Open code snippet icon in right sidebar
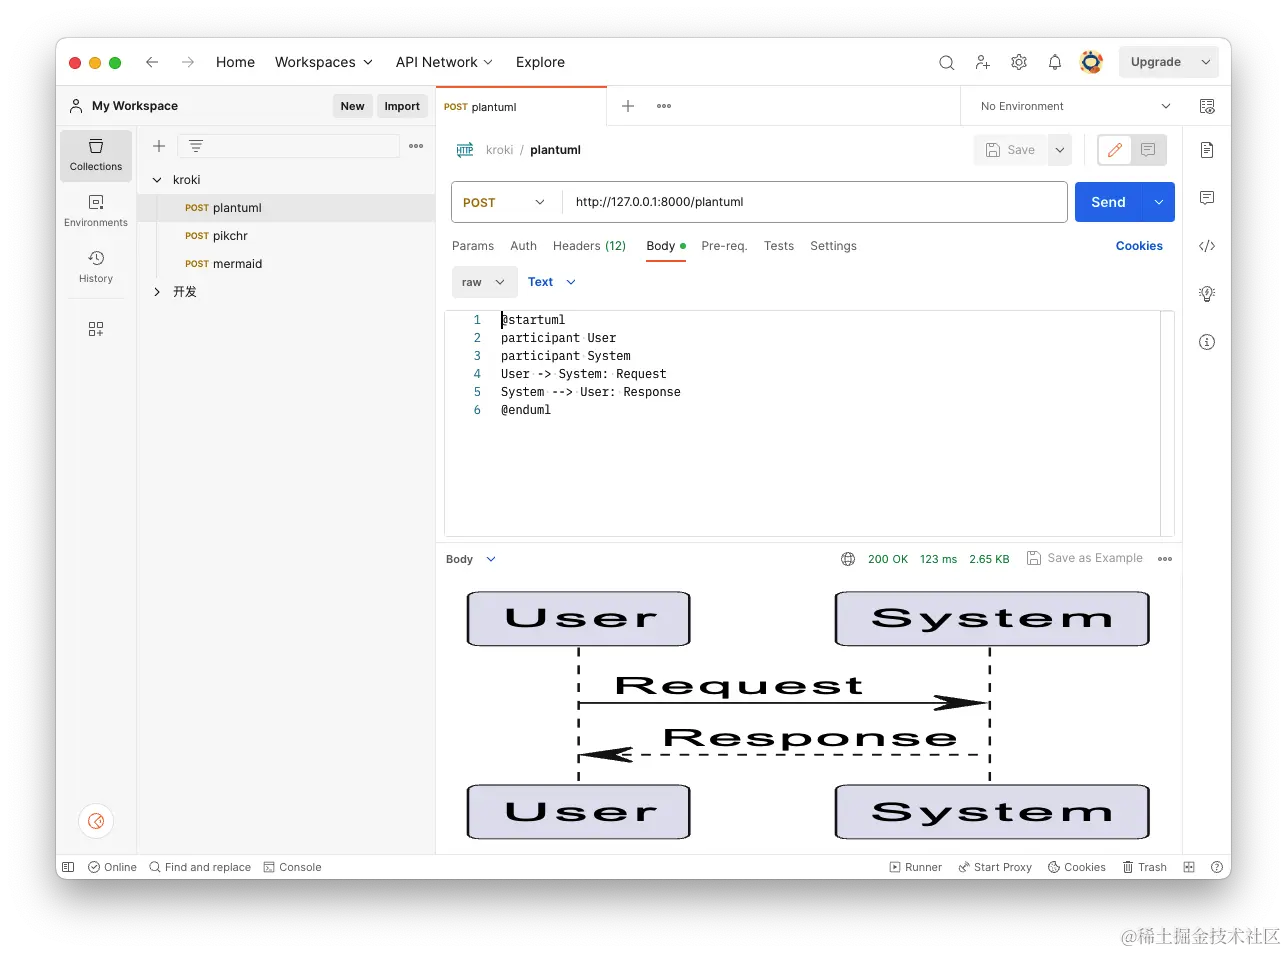 click(x=1207, y=246)
